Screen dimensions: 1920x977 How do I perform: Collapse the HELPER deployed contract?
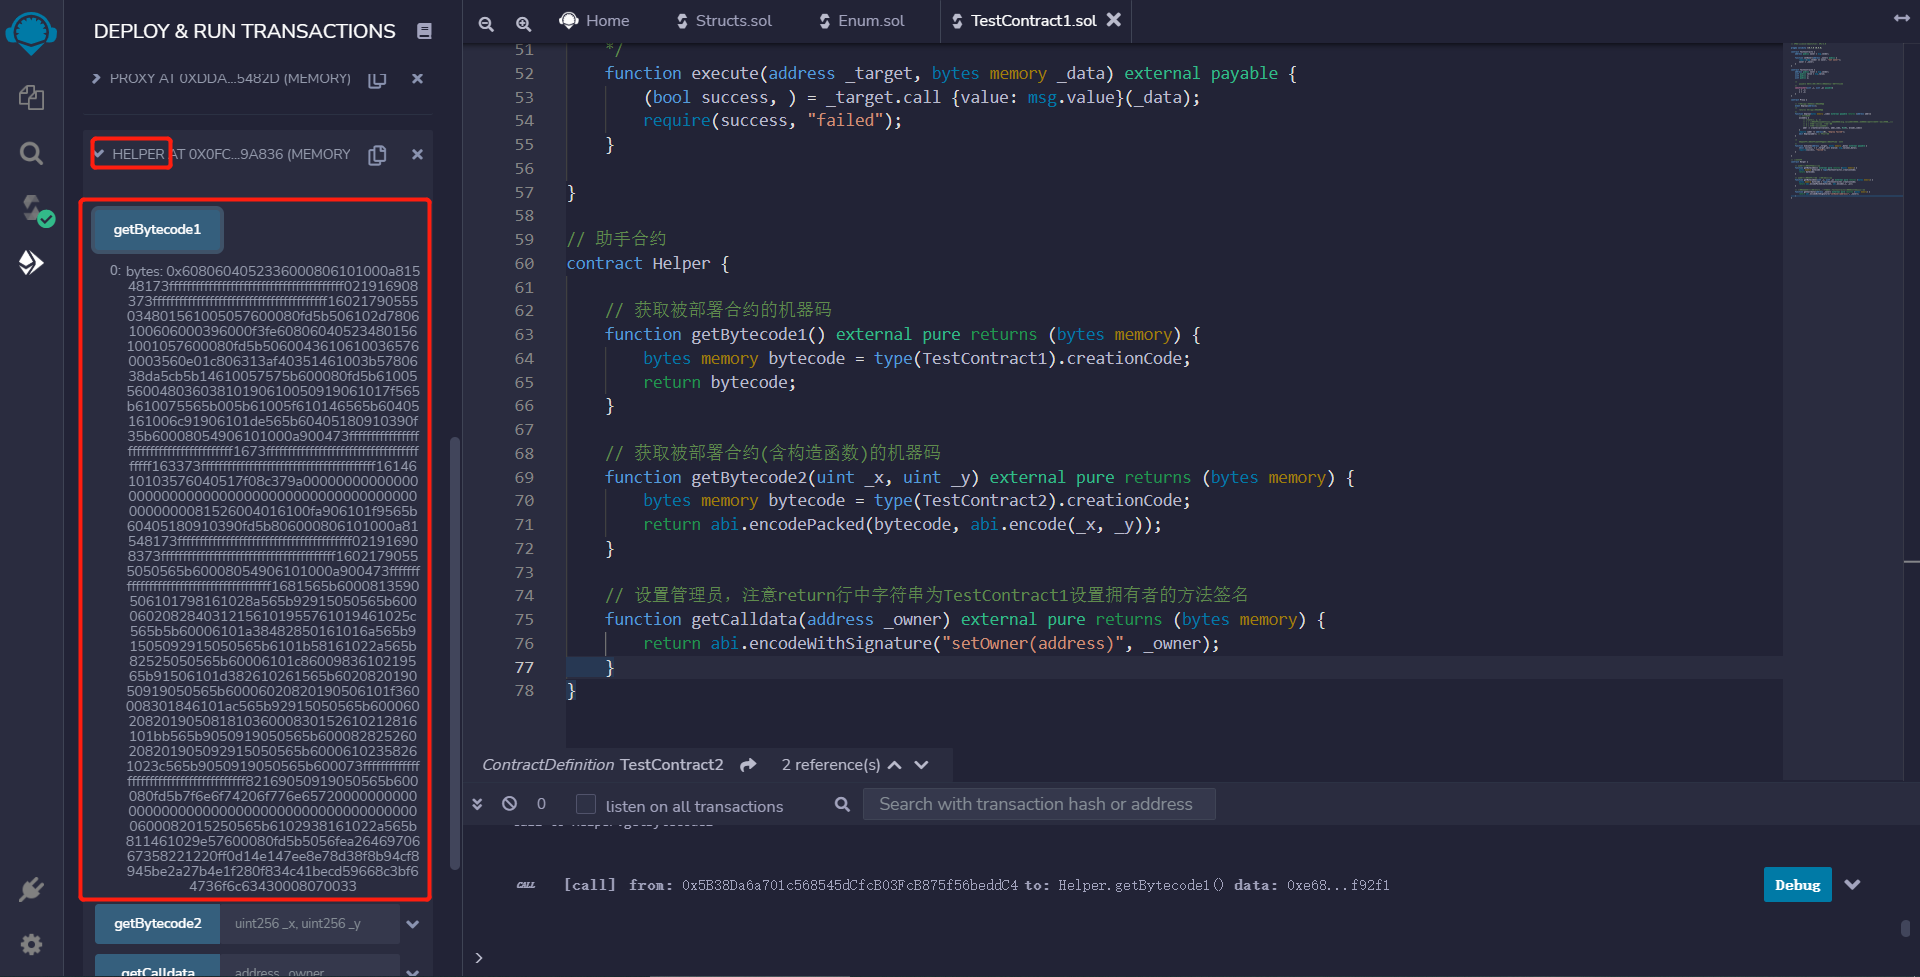pos(99,154)
